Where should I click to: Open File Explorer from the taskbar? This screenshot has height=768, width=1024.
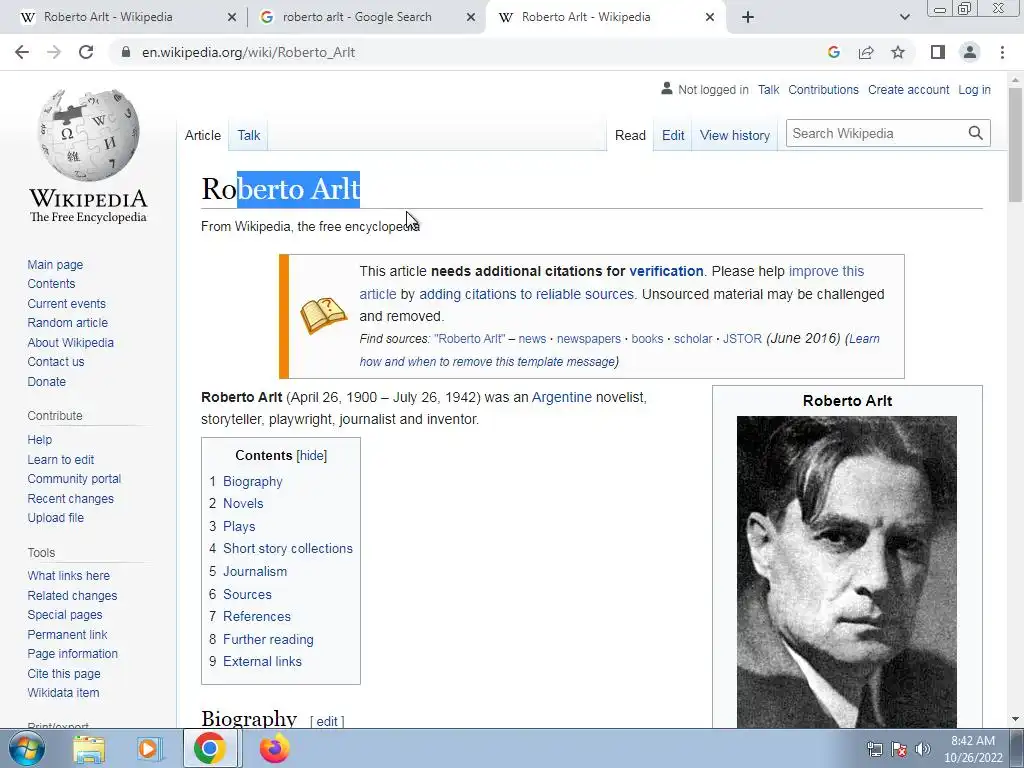tap(89, 748)
